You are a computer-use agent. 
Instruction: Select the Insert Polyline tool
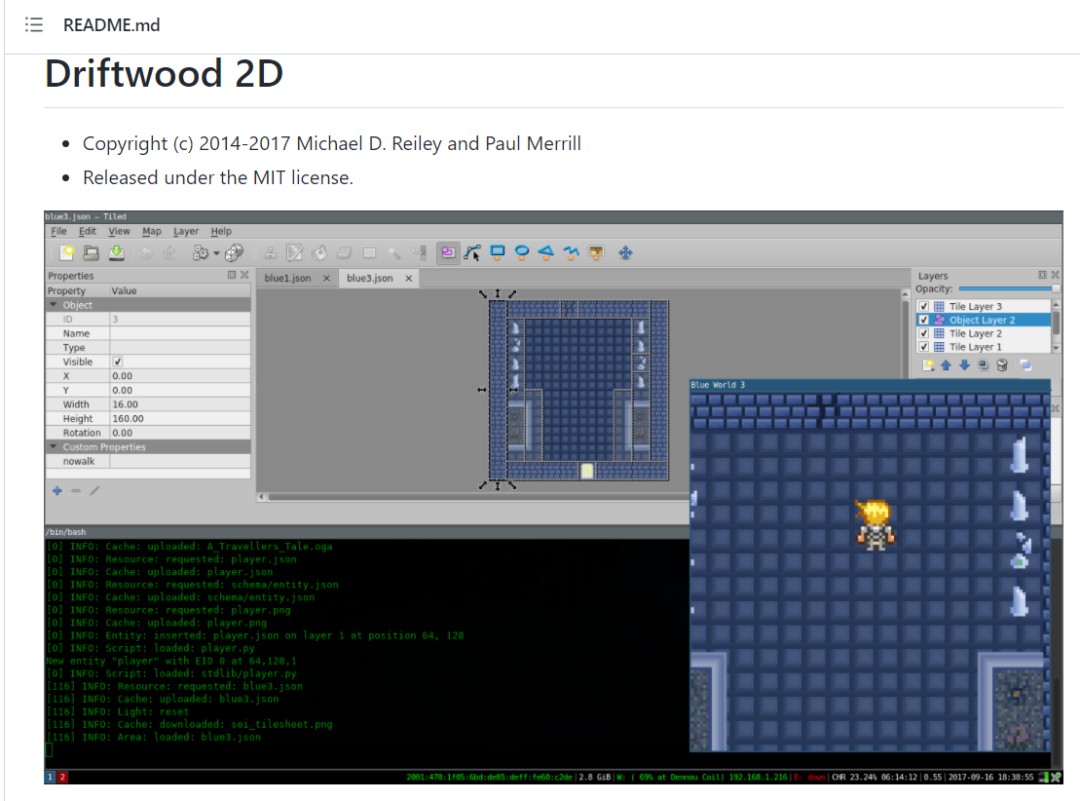pyautogui.click(x=571, y=252)
